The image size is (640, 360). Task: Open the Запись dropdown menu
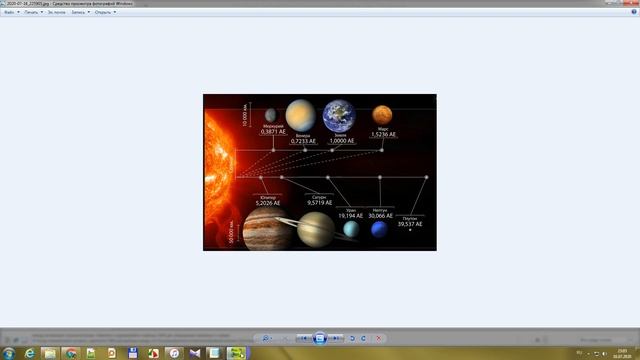80,12
